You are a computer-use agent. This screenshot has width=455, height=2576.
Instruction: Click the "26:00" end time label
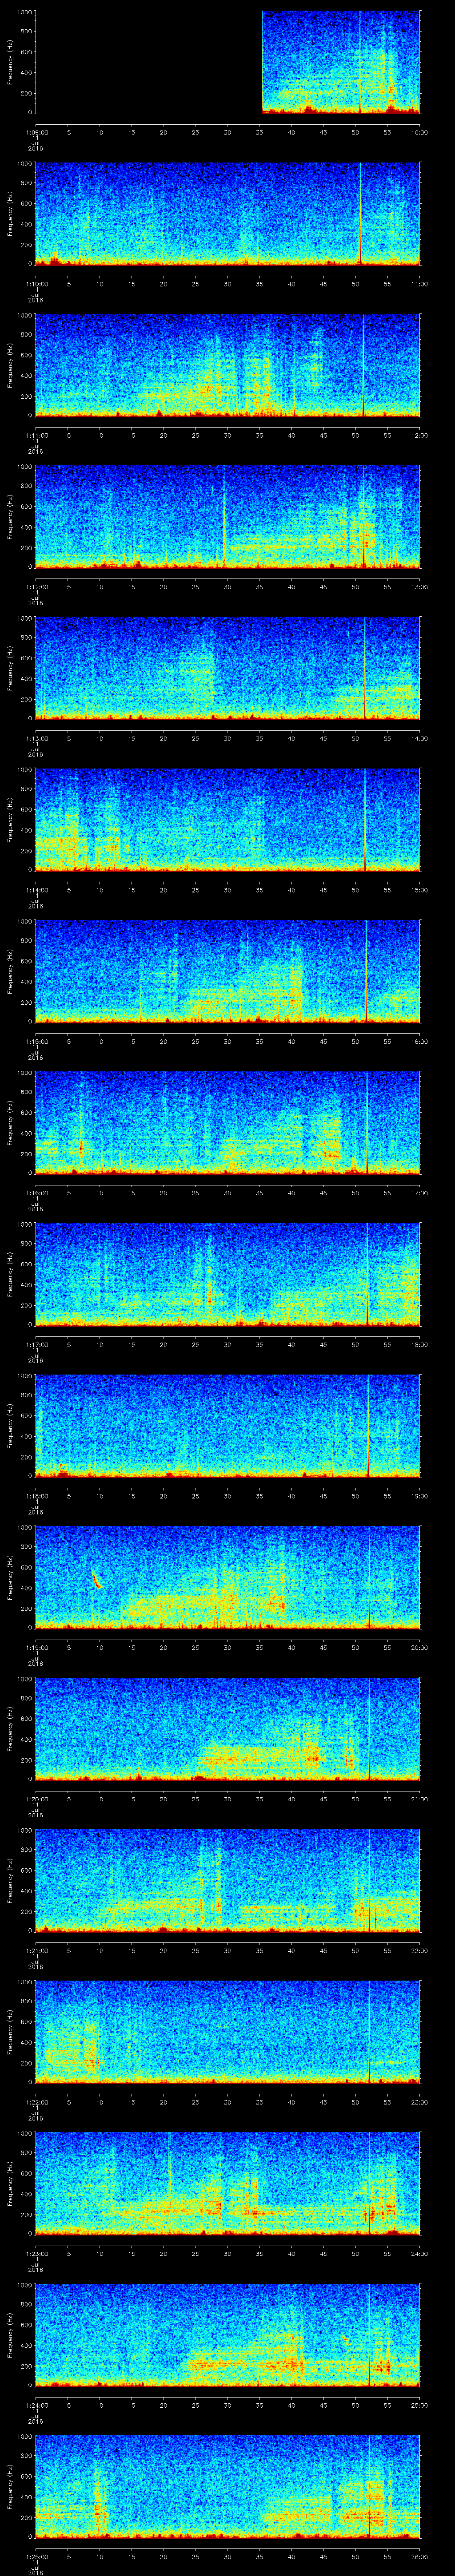[x=419, y=2556]
